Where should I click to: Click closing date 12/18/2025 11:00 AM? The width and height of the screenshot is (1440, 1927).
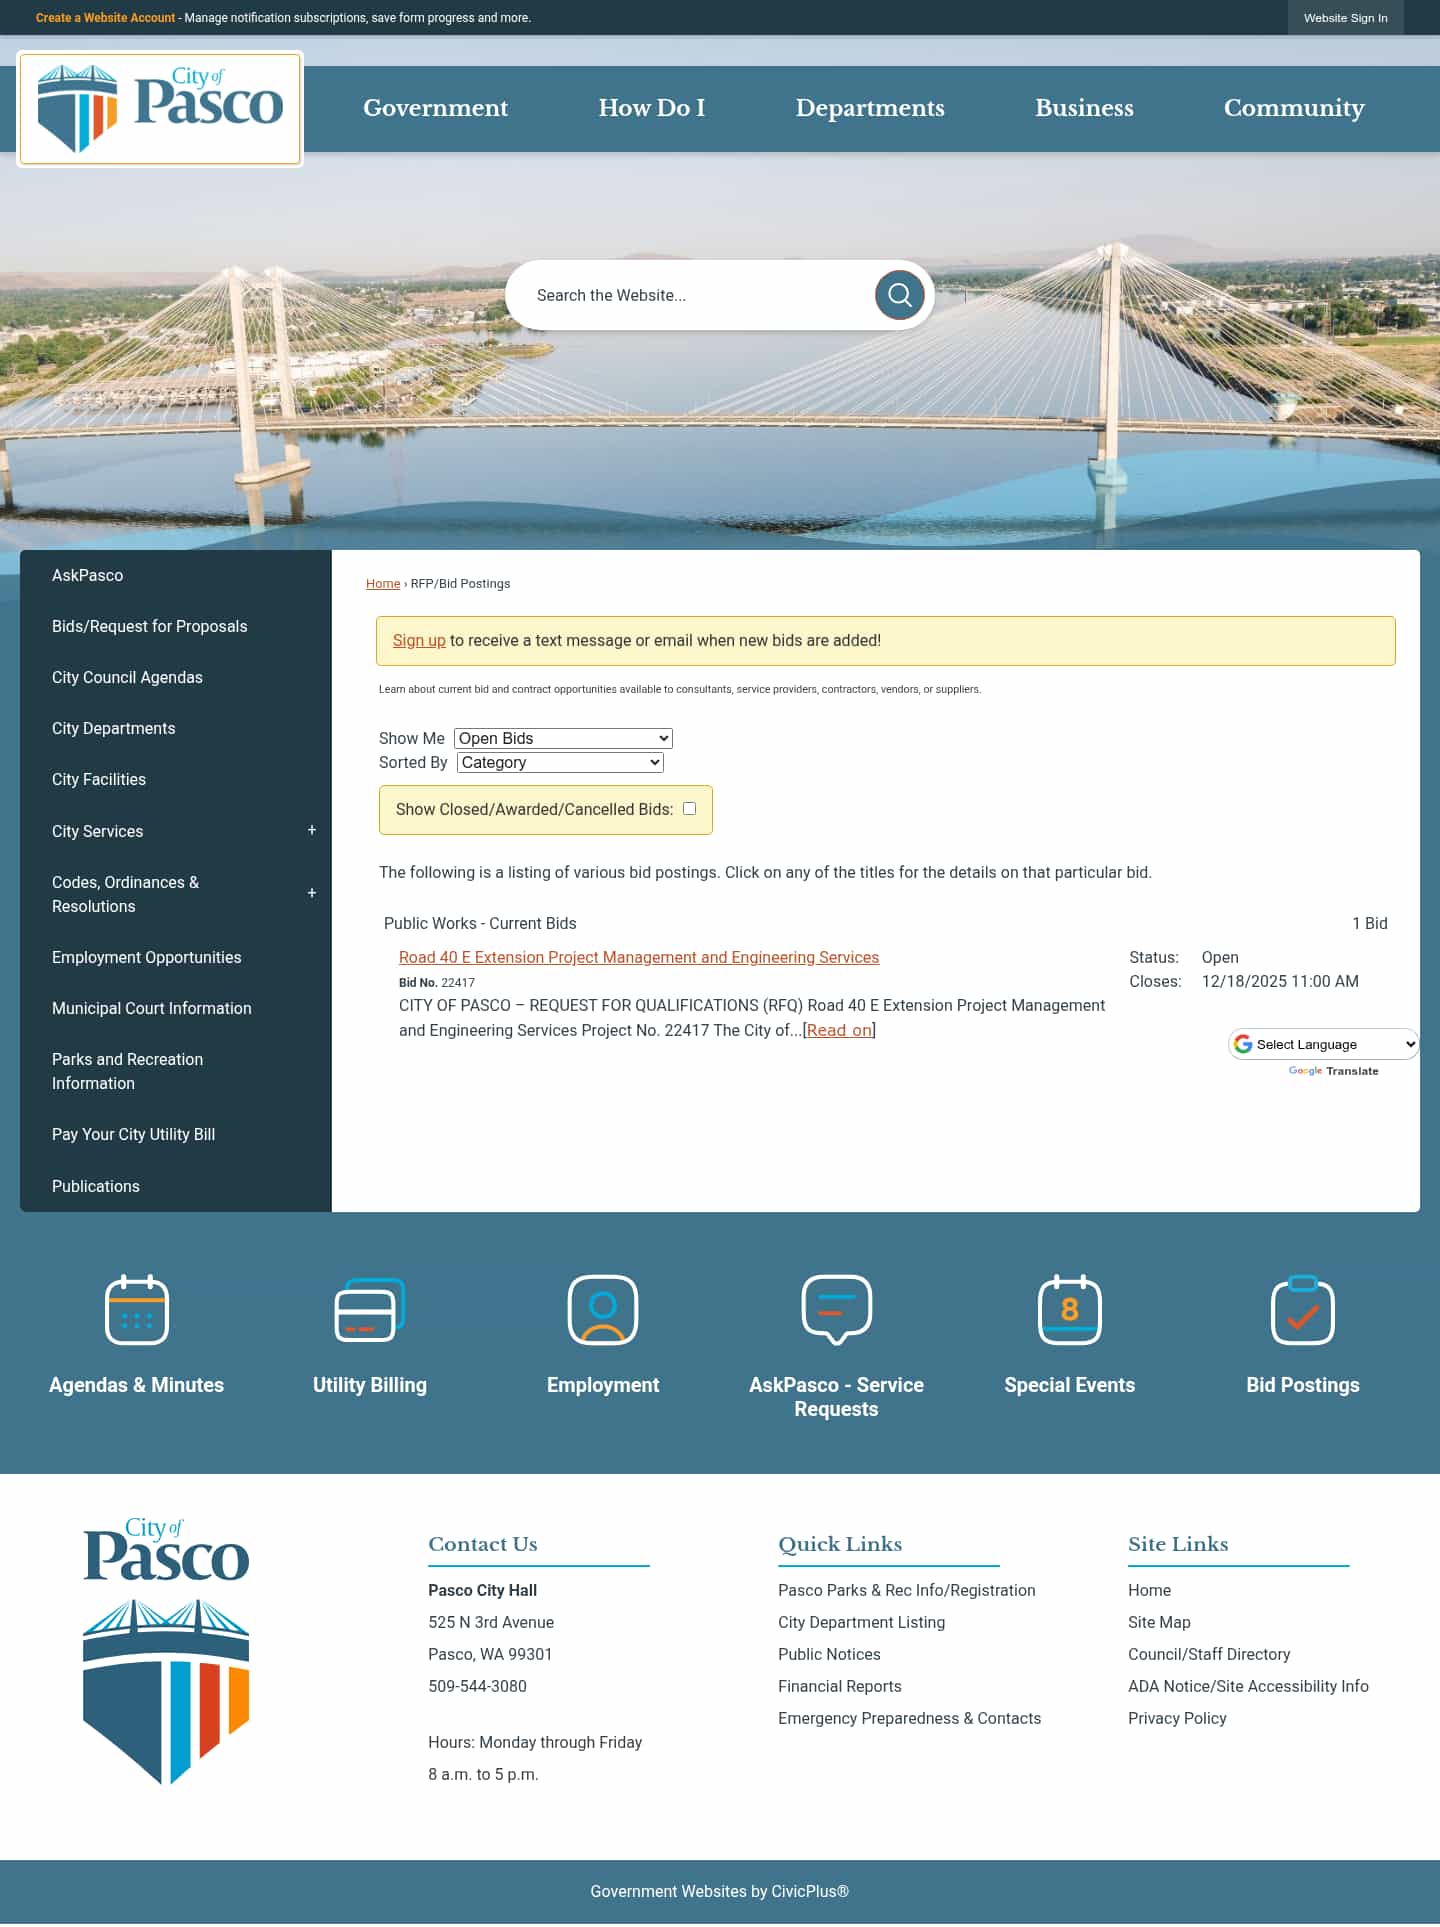(x=1280, y=982)
